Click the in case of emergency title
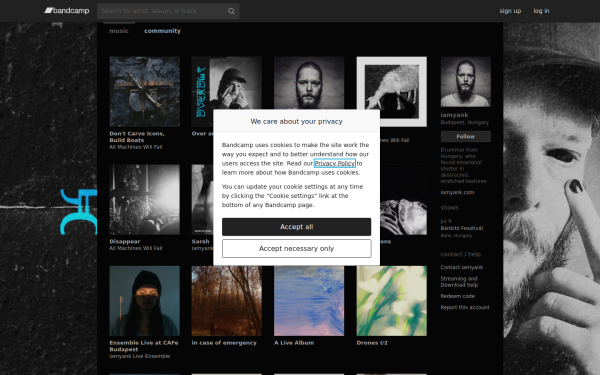Screen dimensions: 600x375 [x=224, y=343]
